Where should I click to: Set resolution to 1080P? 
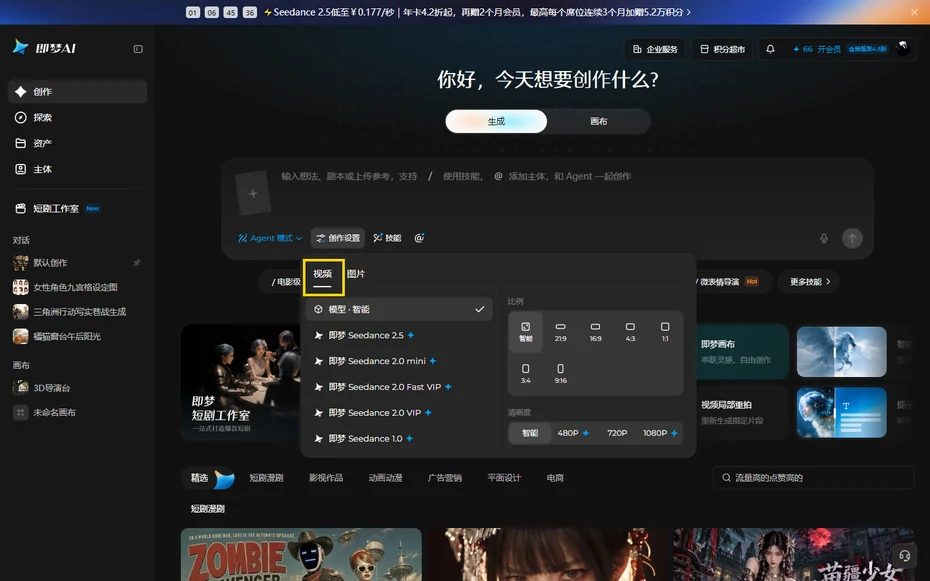(660, 433)
